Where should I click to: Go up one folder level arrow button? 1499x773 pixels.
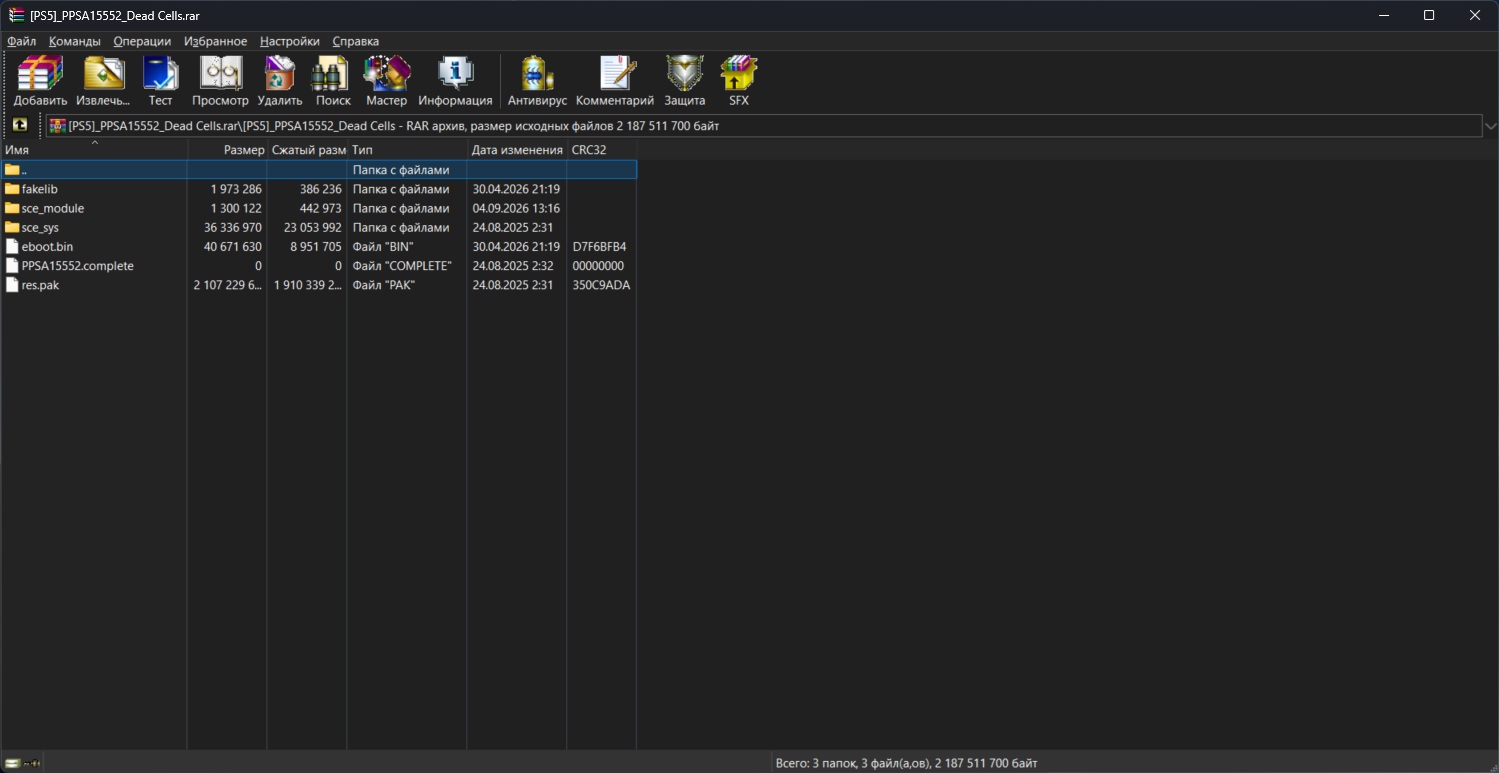pos(19,125)
